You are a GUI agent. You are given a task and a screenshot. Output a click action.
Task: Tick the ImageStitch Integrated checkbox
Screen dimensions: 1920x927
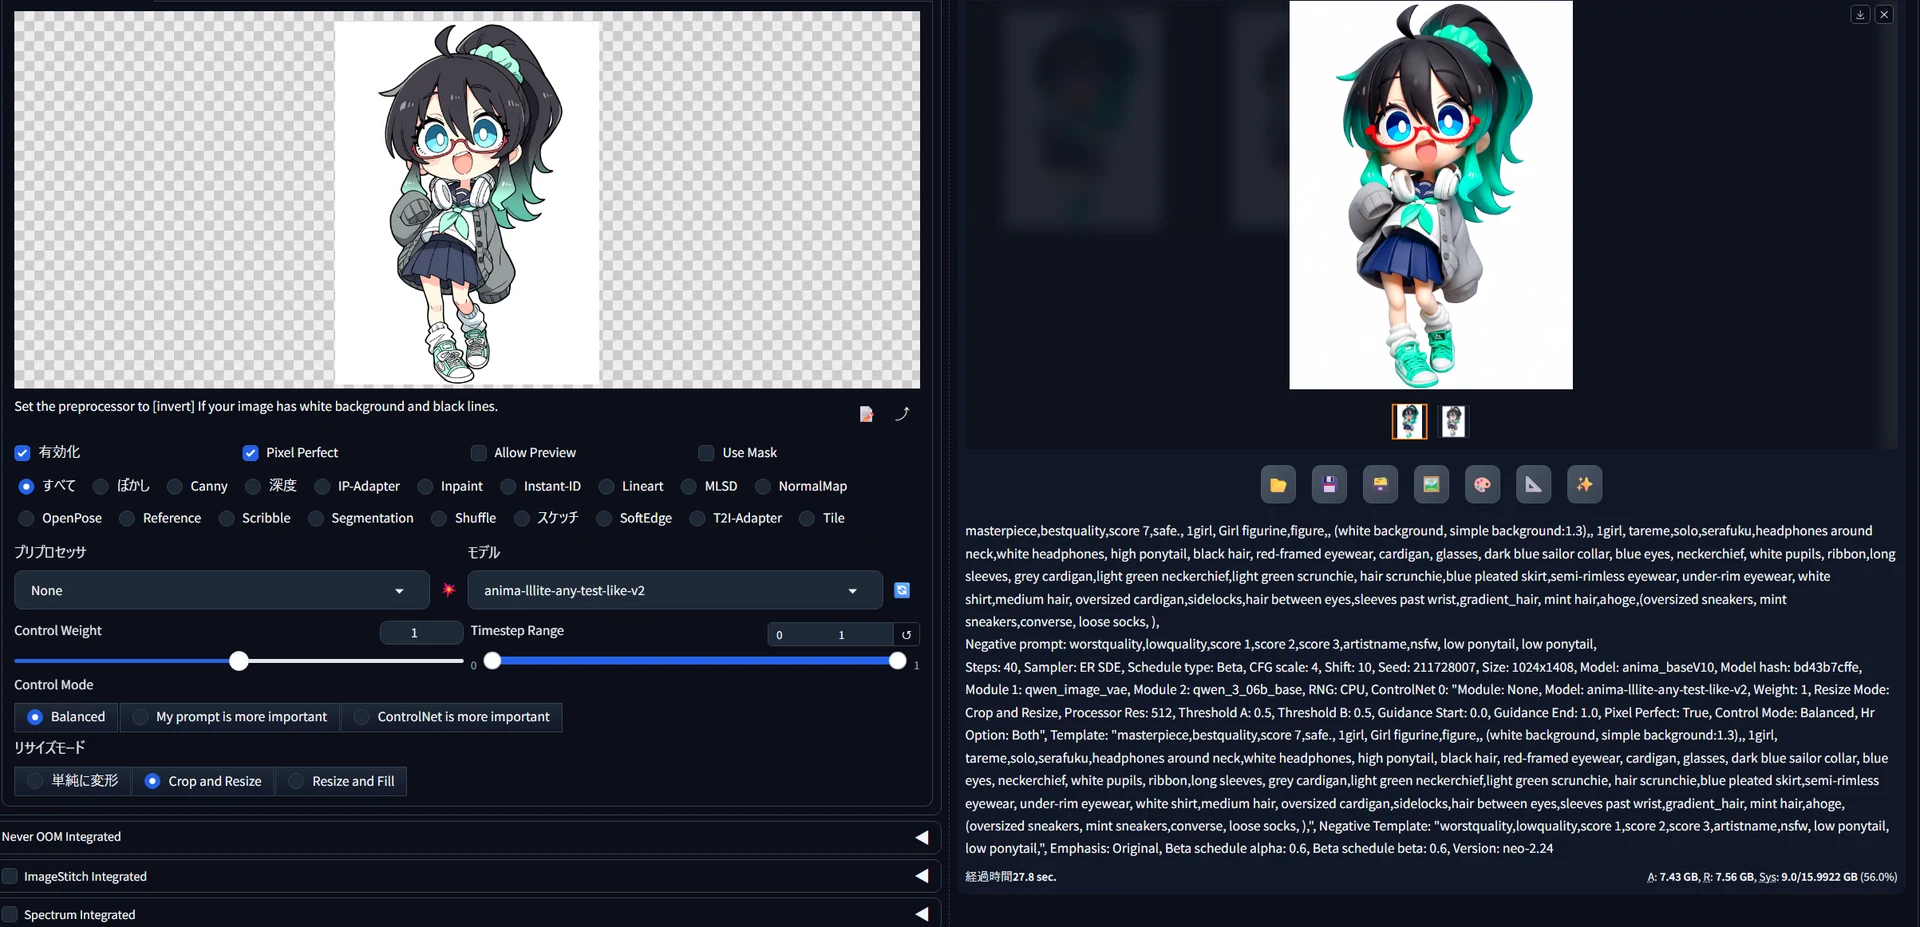[x=10, y=876]
